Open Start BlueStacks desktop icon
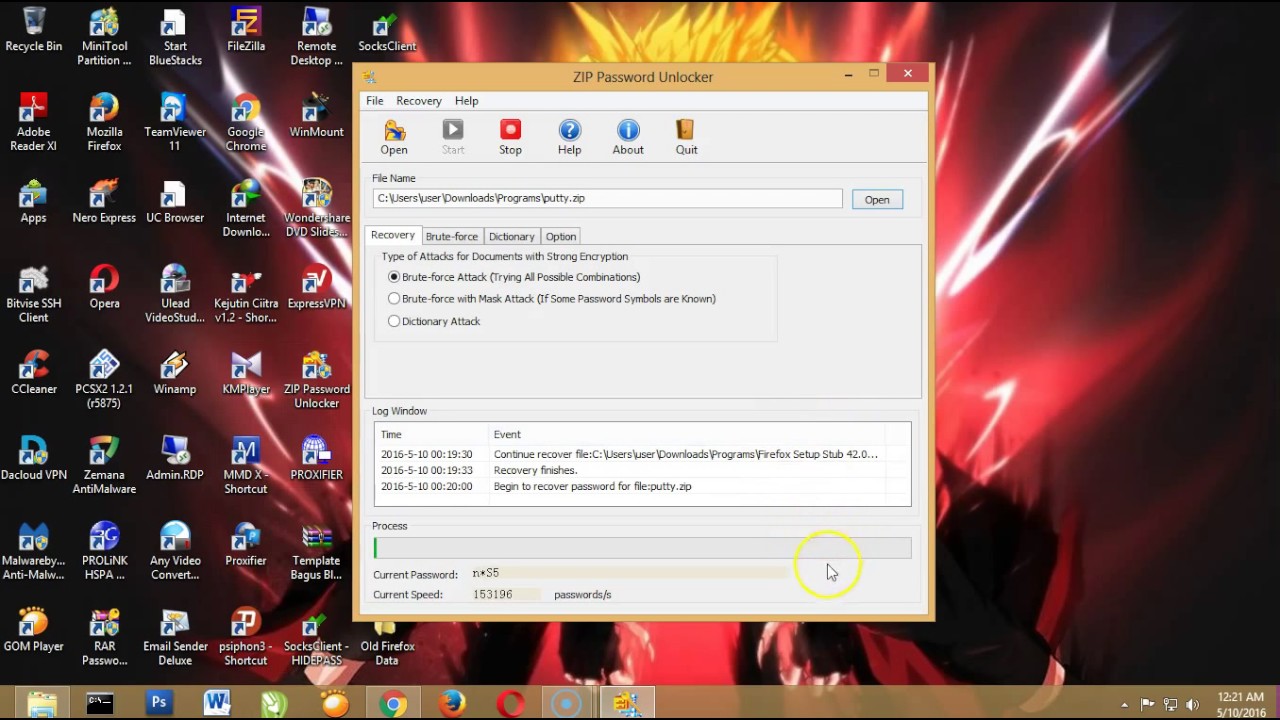The height and width of the screenshot is (720, 1280). coord(175,37)
